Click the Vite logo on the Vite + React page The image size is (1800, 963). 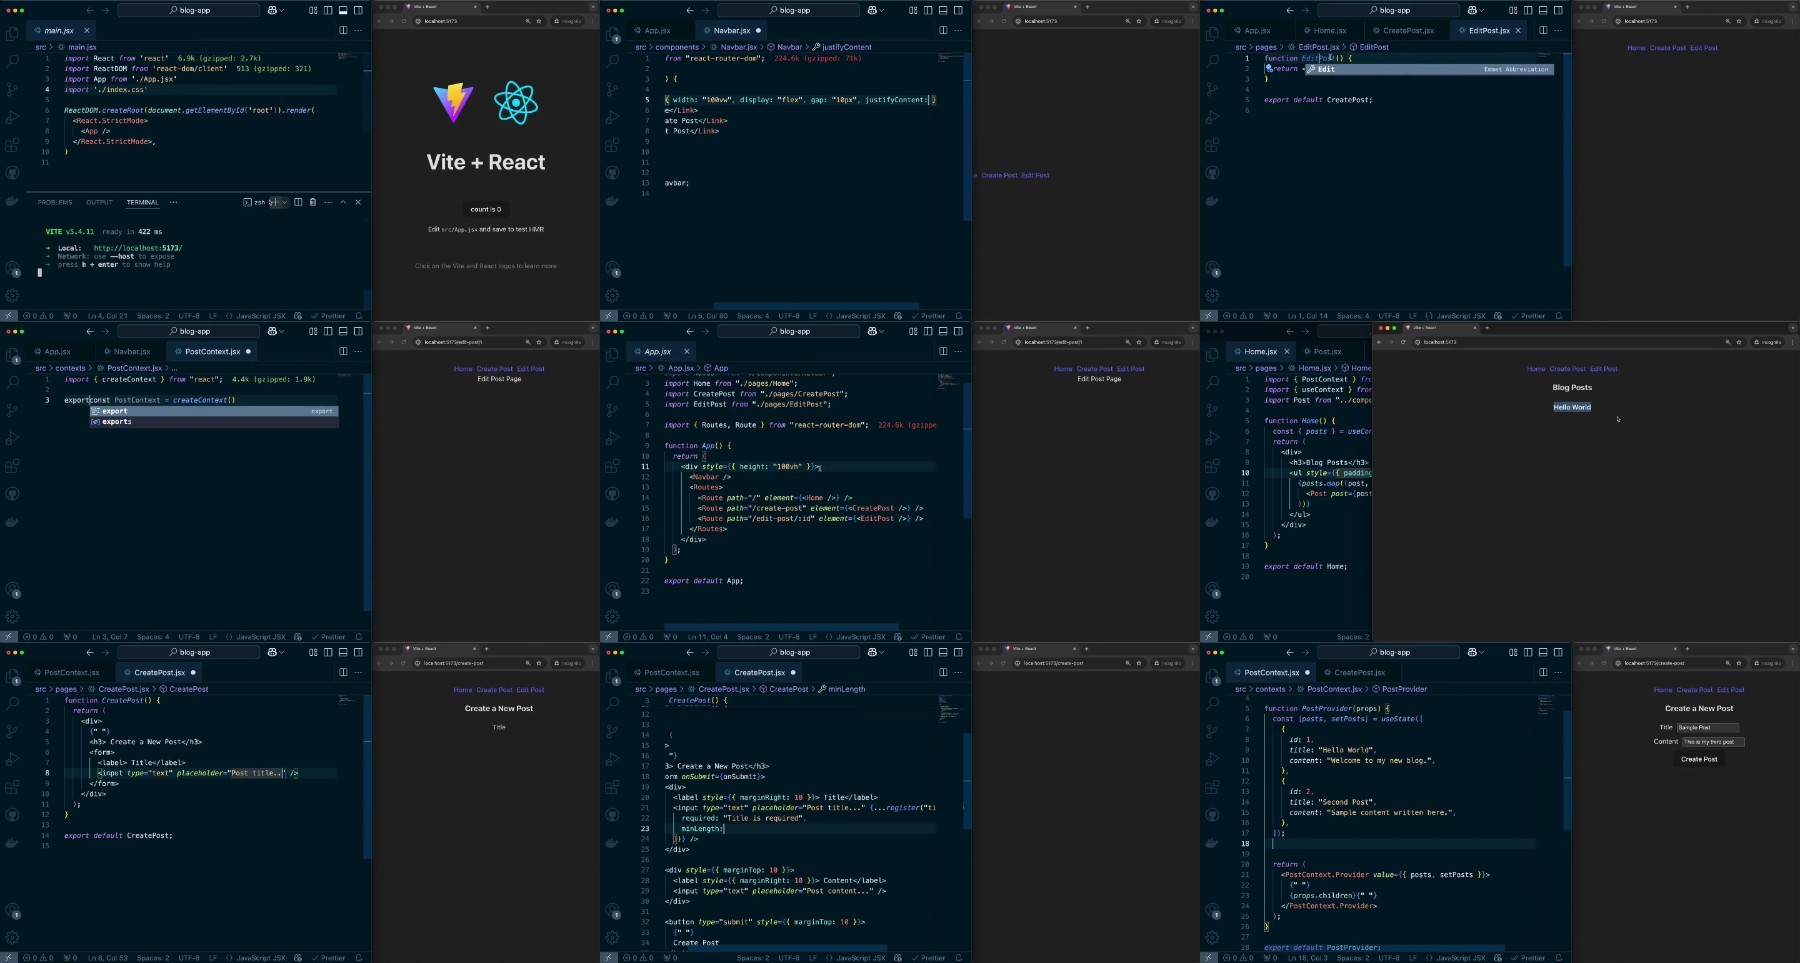tap(453, 103)
